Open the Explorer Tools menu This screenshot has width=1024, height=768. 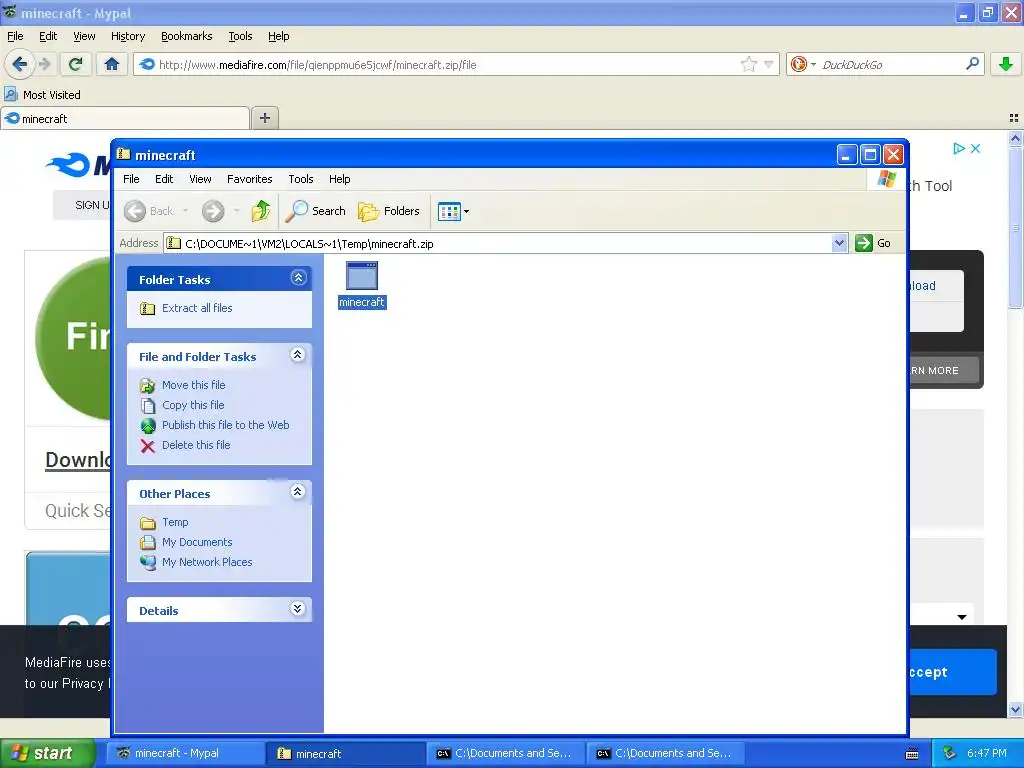pyautogui.click(x=300, y=179)
